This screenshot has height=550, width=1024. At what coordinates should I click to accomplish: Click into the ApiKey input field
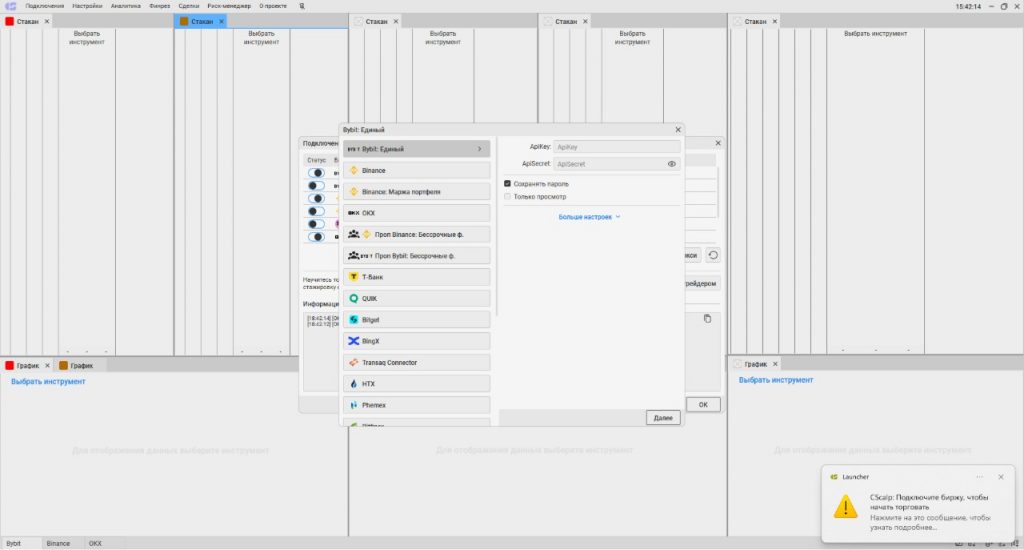coord(617,147)
